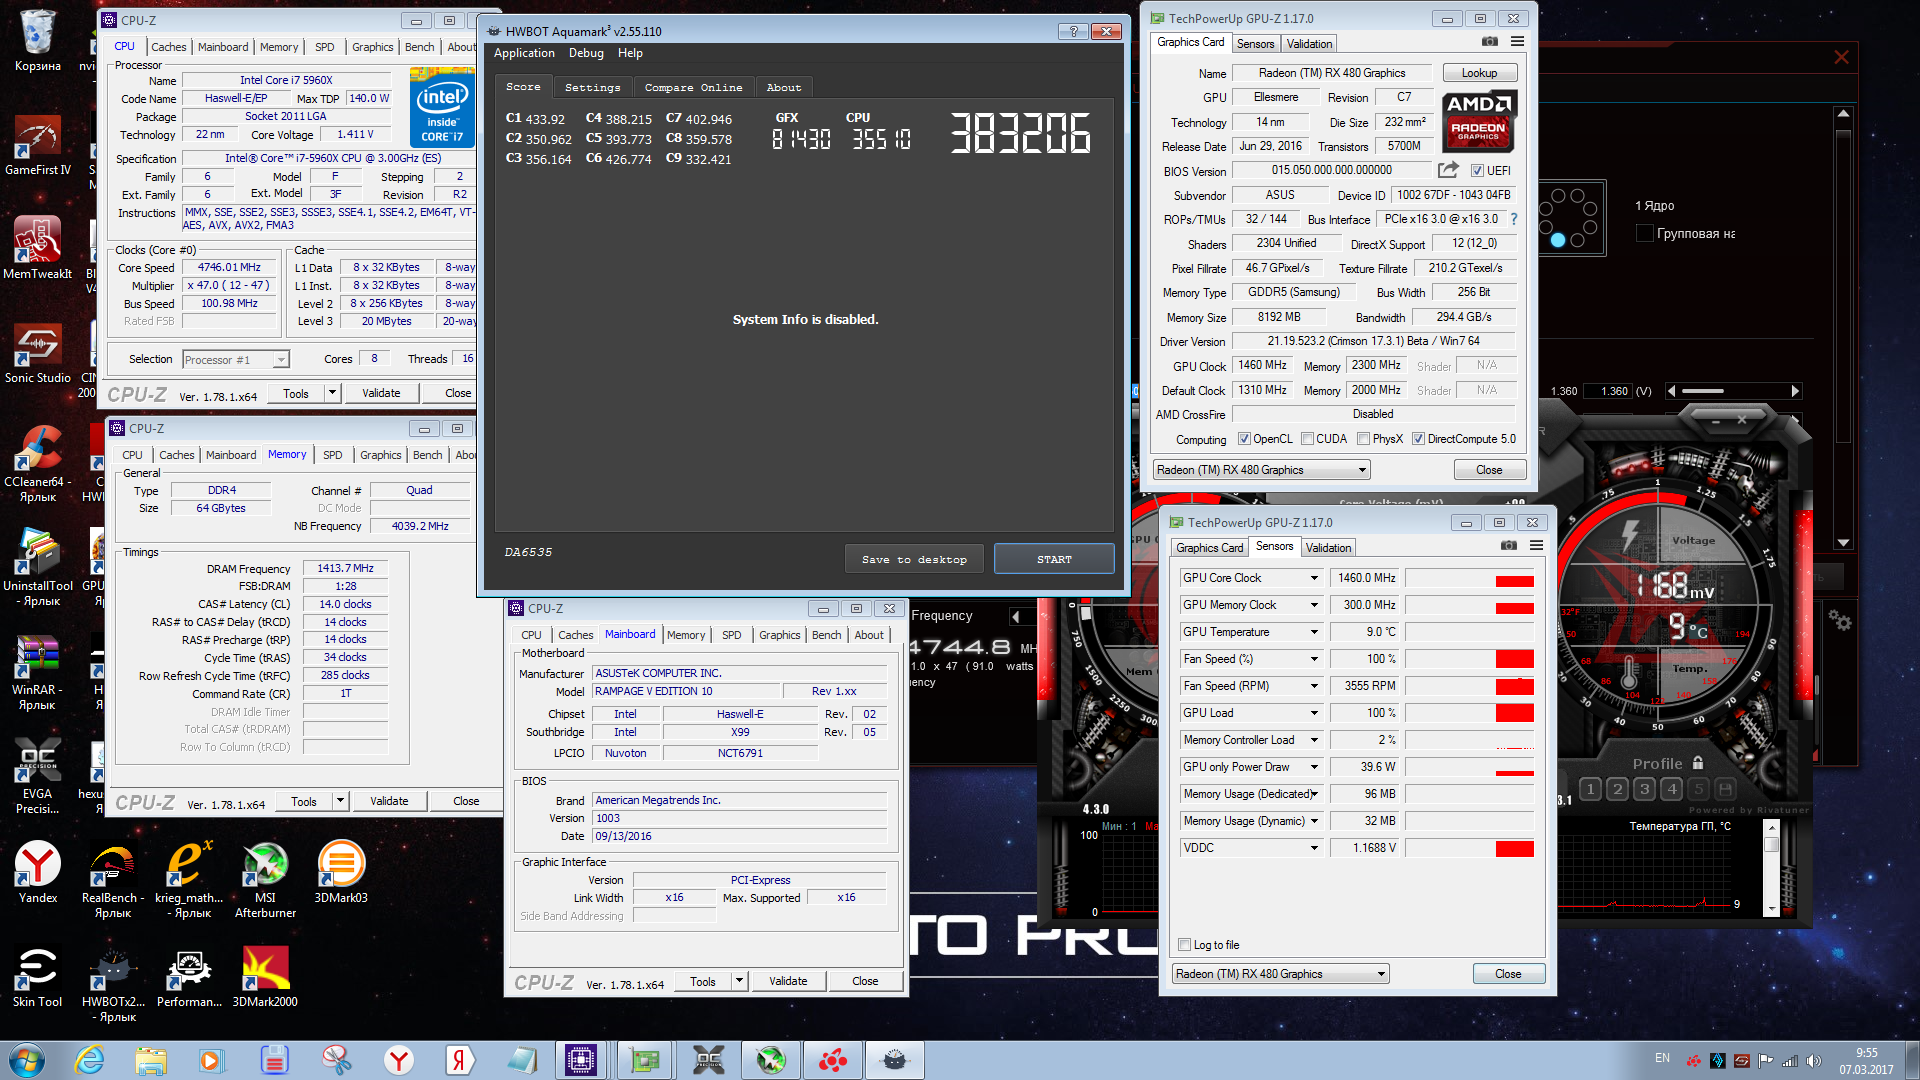The width and height of the screenshot is (1920, 1080).
Task: Open Tools dropdown arrow in CPU-Z CPU window
Action: tap(332, 393)
